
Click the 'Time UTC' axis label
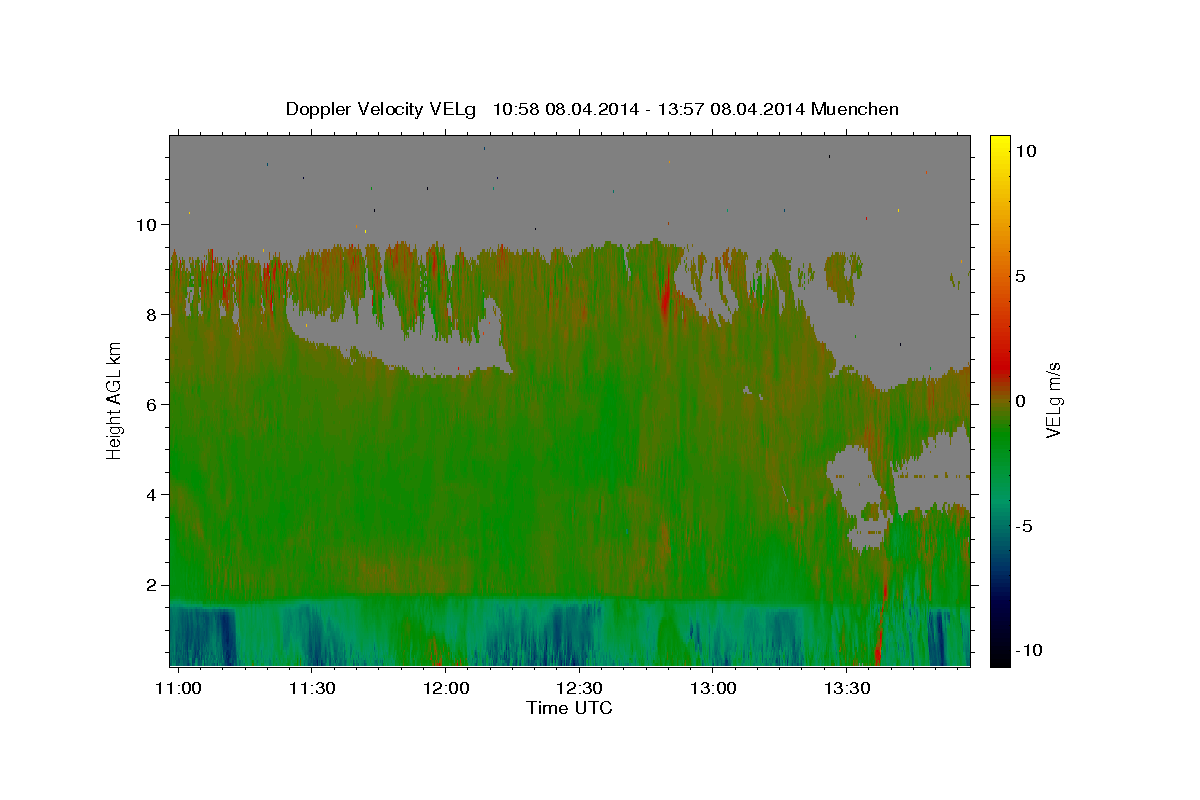570,708
